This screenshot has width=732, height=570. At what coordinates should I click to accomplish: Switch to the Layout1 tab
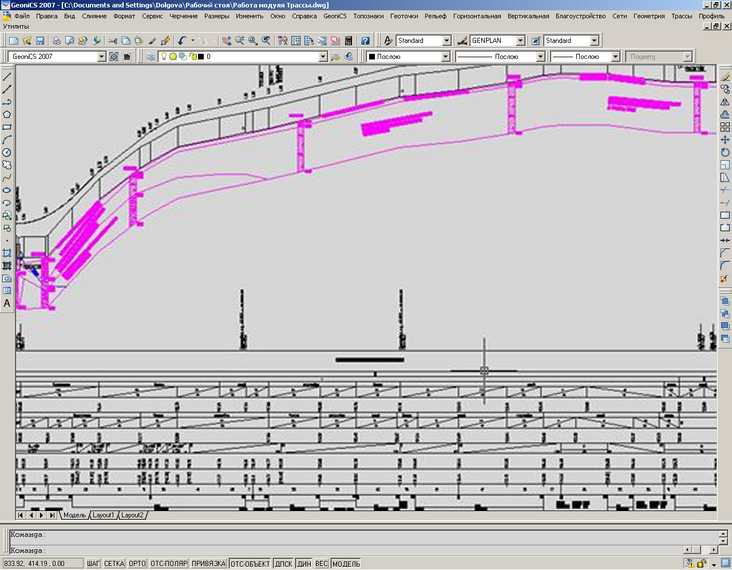point(103,515)
